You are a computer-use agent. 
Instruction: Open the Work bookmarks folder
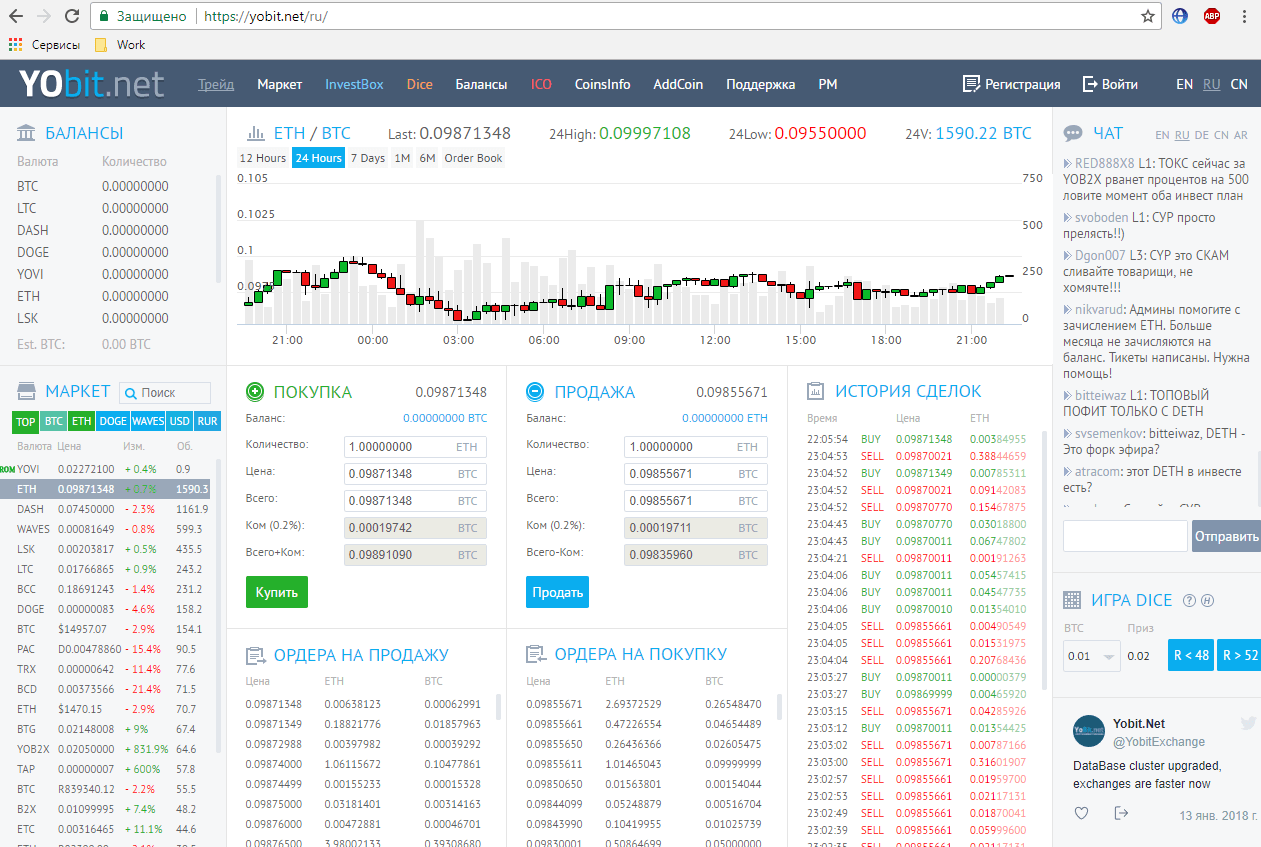coord(120,44)
